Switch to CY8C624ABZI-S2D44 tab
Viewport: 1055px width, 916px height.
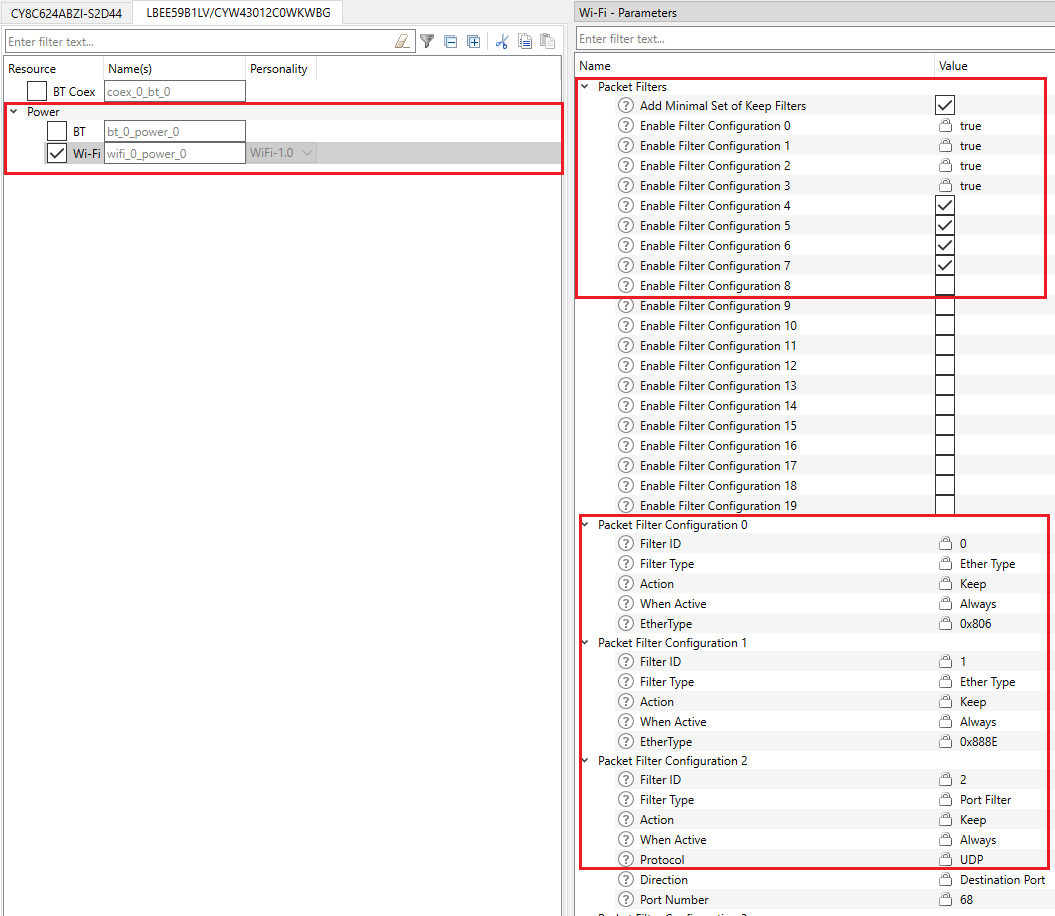pos(66,13)
